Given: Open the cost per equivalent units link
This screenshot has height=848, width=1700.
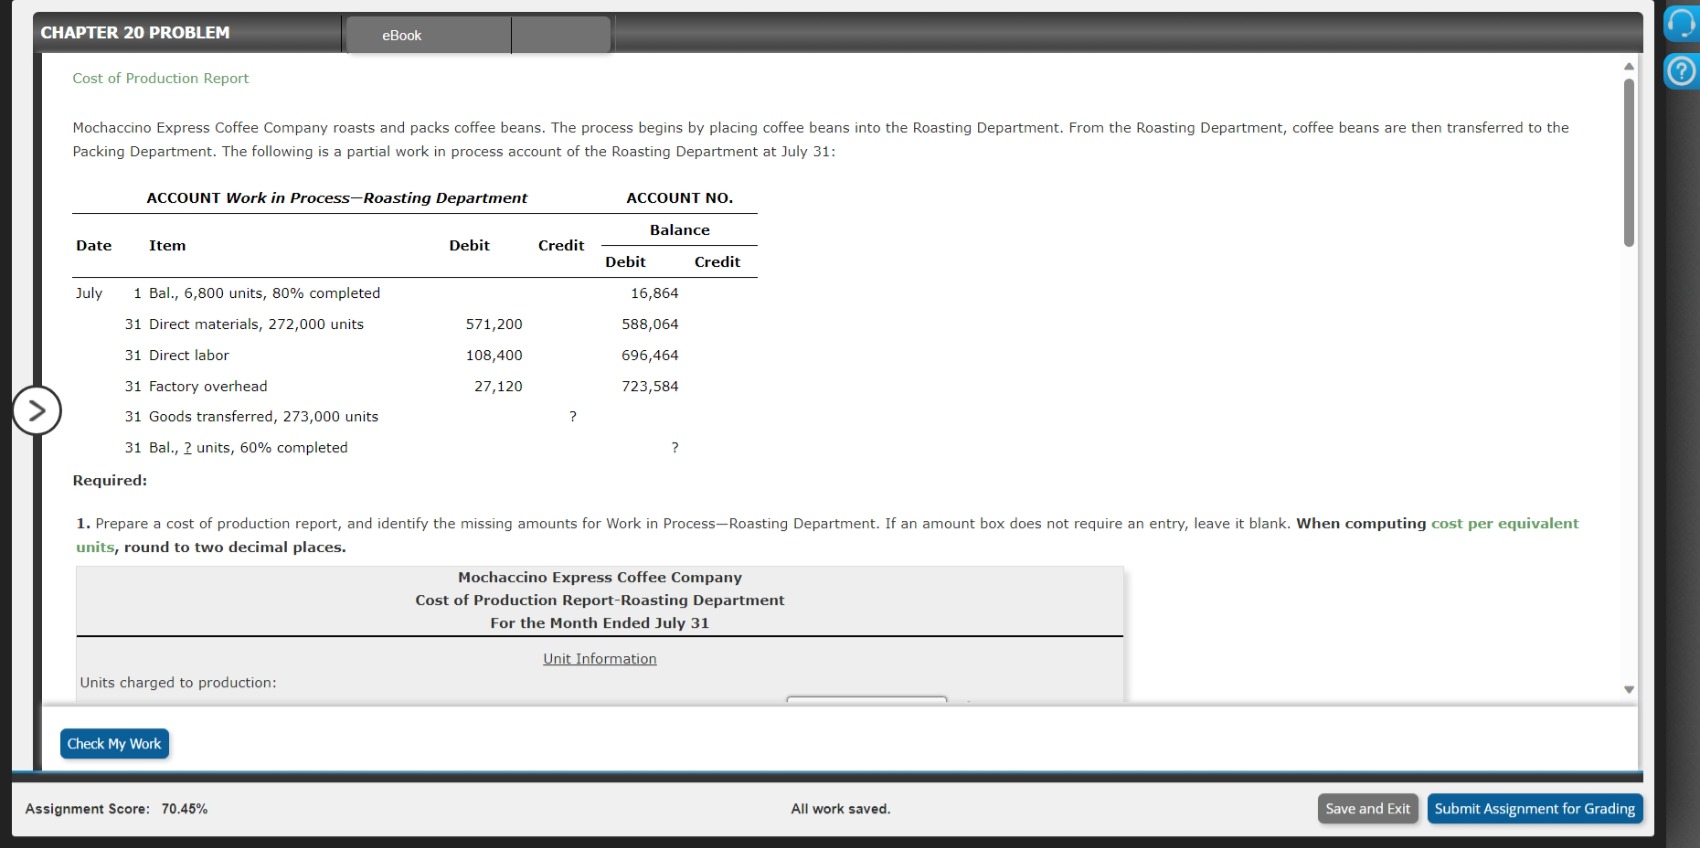Looking at the screenshot, I should pyautogui.click(x=1505, y=523).
